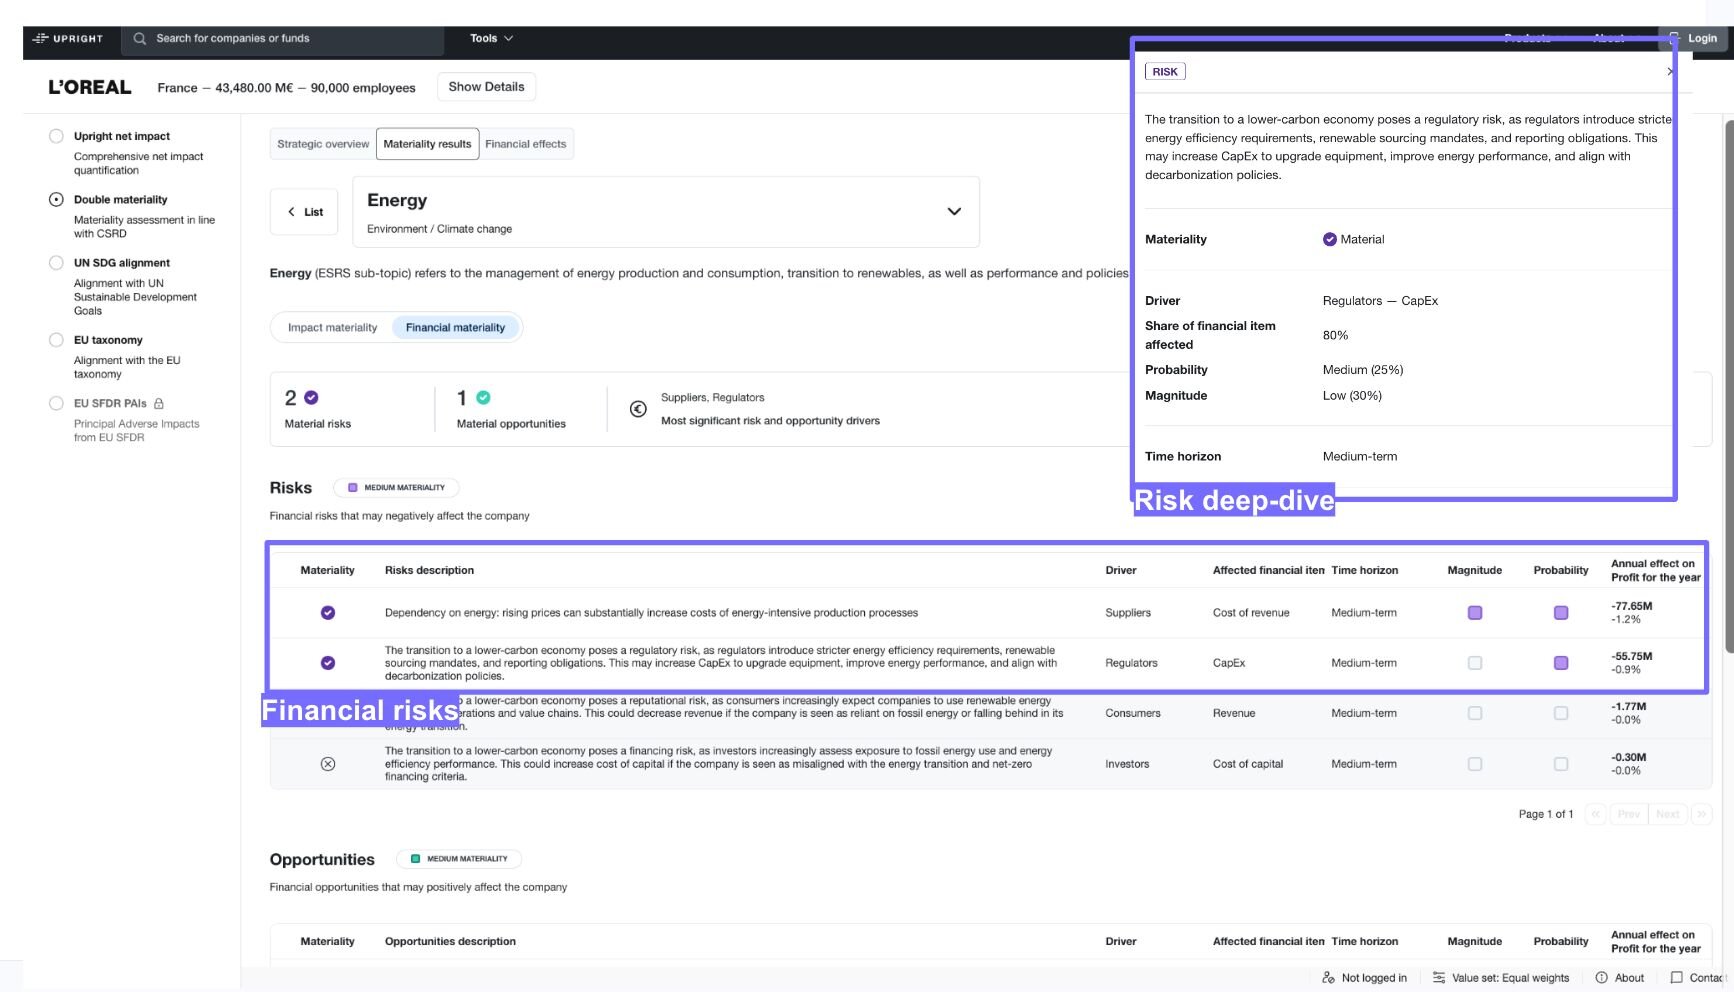Viewport: 1734px width, 992px height.
Task: Click the Prev pagination button
Action: 1629,814
